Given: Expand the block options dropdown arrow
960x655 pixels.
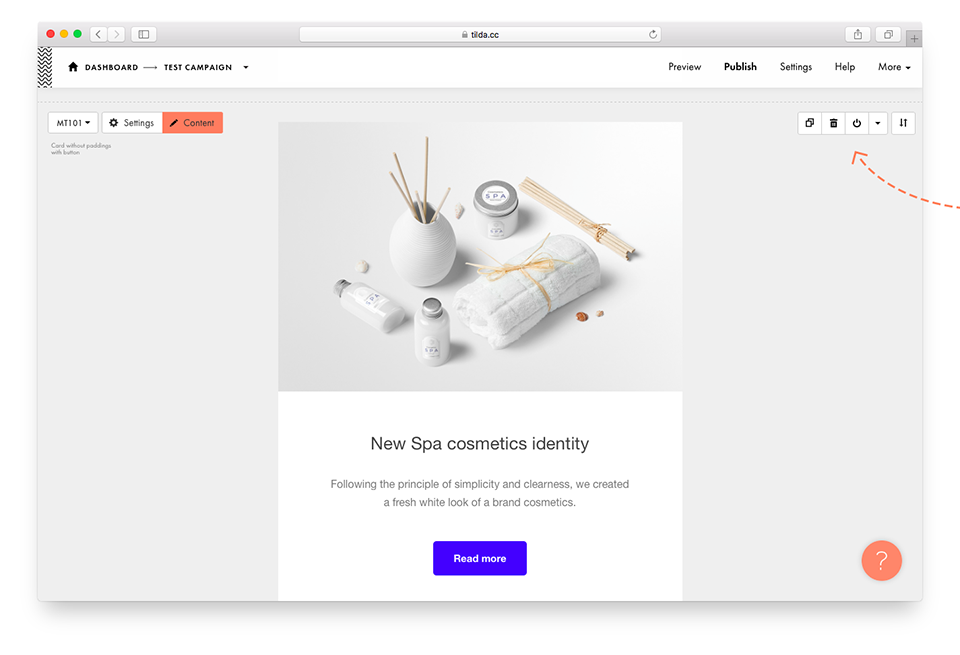Looking at the screenshot, I should [878, 123].
